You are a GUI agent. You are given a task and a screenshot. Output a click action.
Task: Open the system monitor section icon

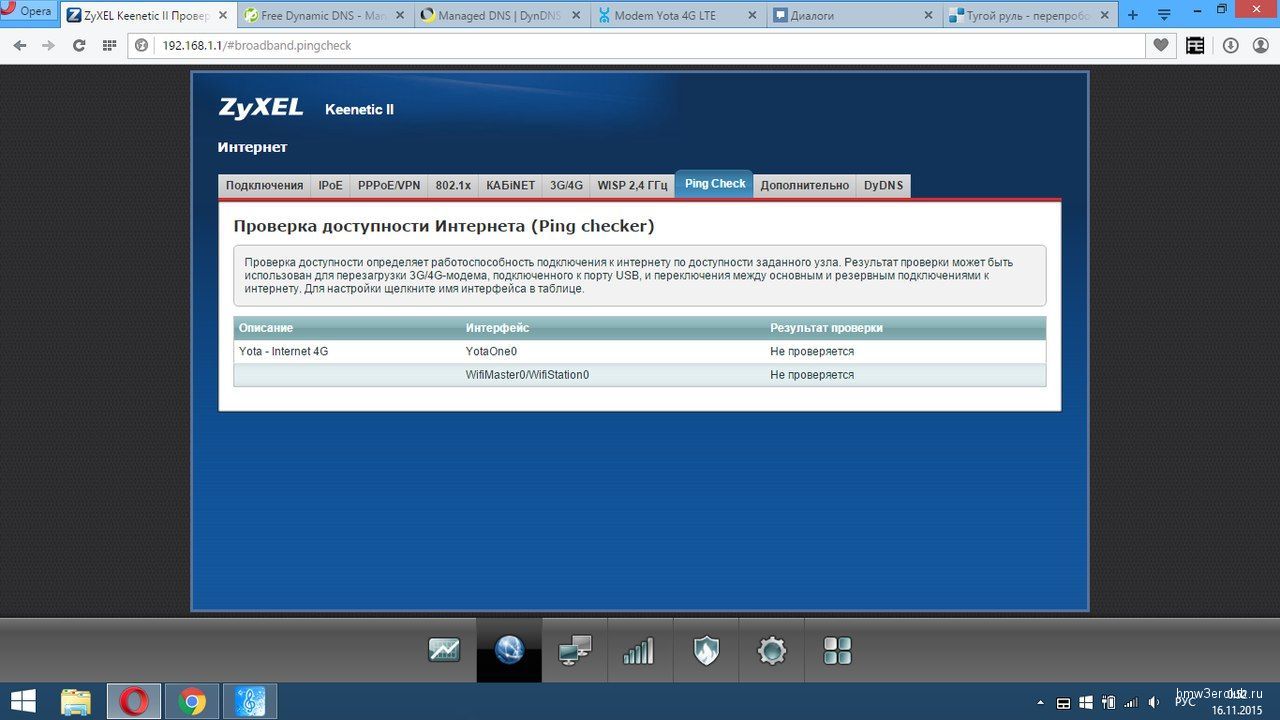point(444,650)
